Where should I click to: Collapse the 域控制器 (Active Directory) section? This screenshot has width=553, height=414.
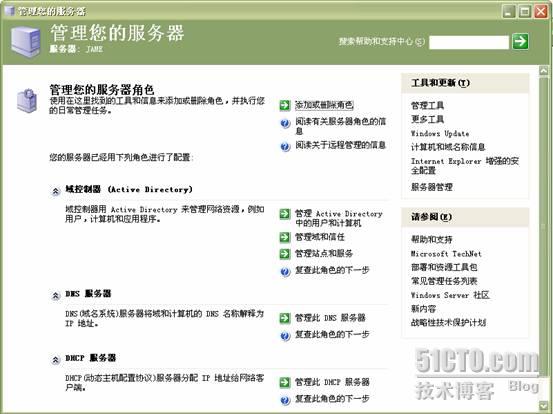(55, 191)
